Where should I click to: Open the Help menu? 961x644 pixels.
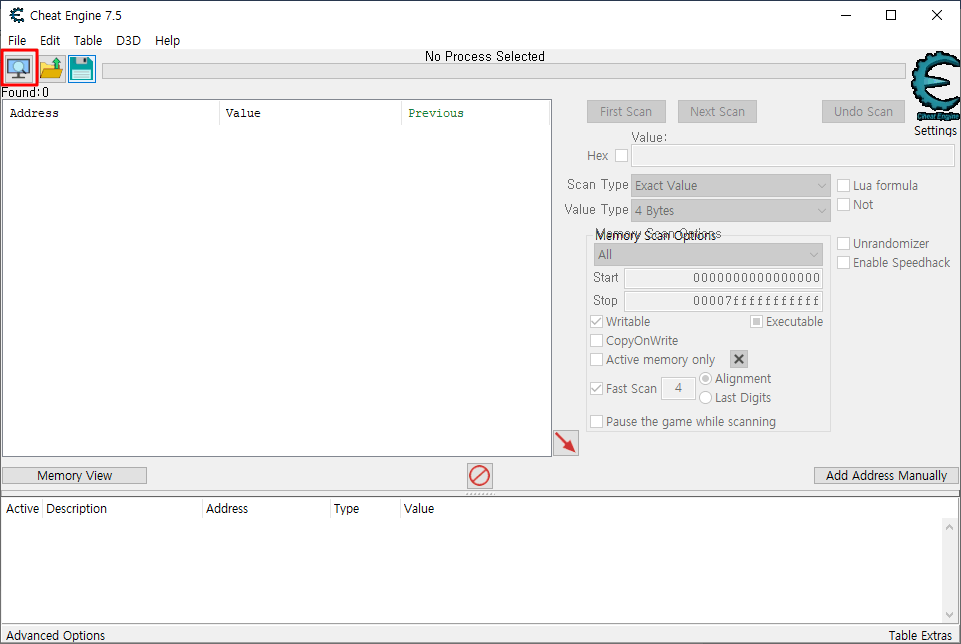[x=167, y=40]
